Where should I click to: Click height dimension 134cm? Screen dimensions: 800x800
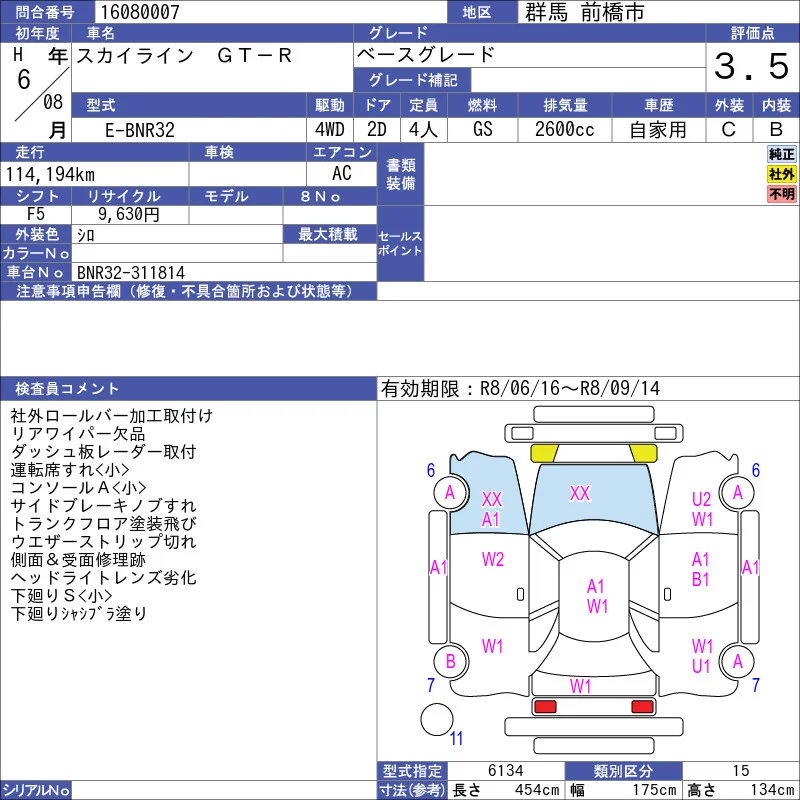coord(772,790)
